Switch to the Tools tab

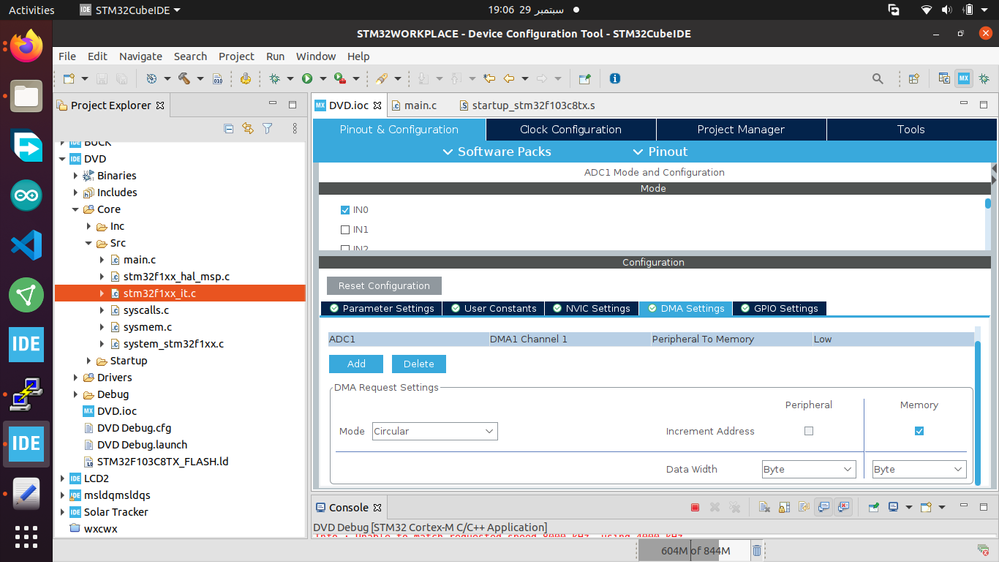(x=910, y=129)
